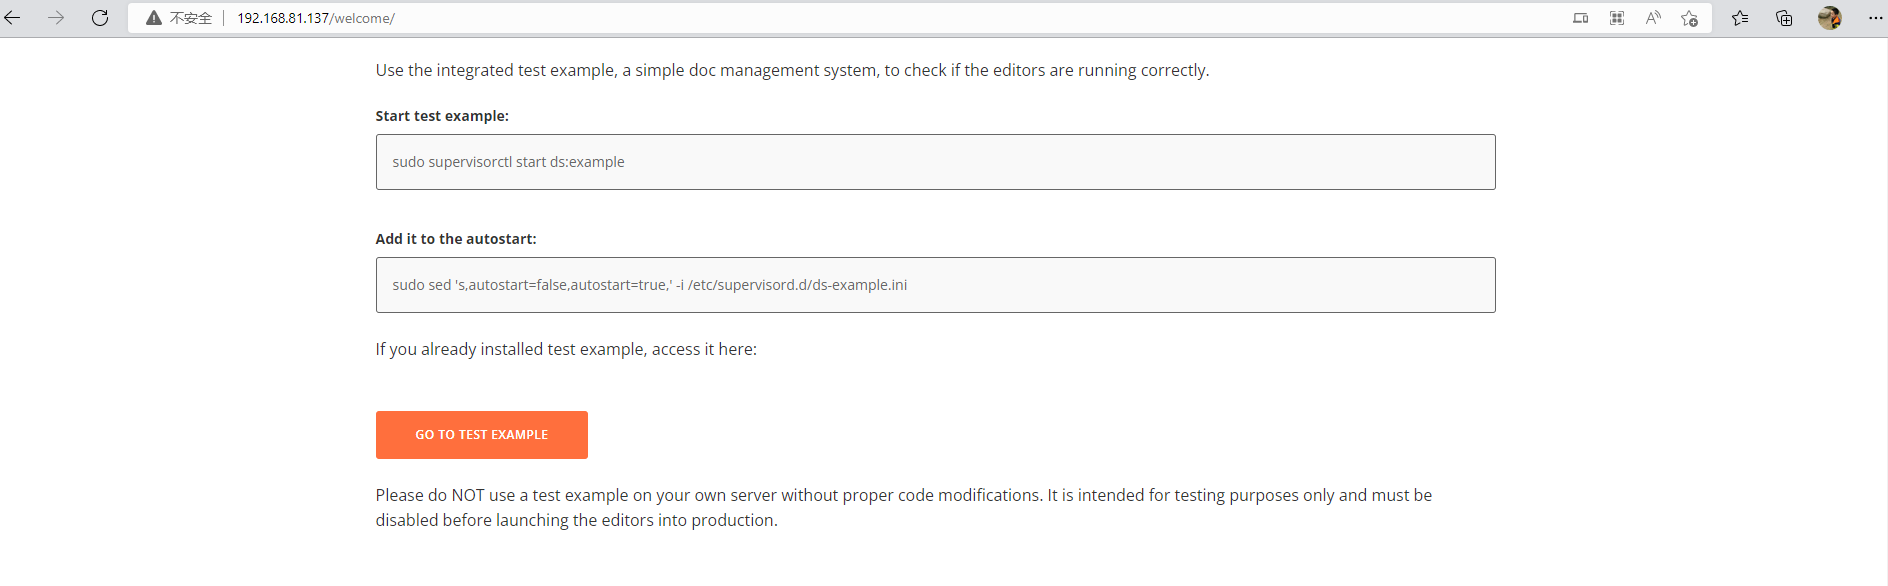The image size is (1888, 586).
Task: Open the Favorites list
Action: coord(1740,18)
